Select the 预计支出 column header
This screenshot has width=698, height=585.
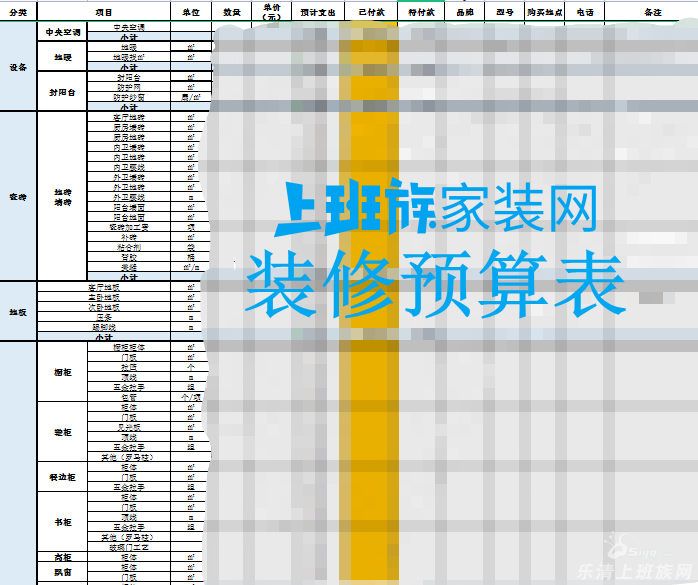(x=318, y=12)
